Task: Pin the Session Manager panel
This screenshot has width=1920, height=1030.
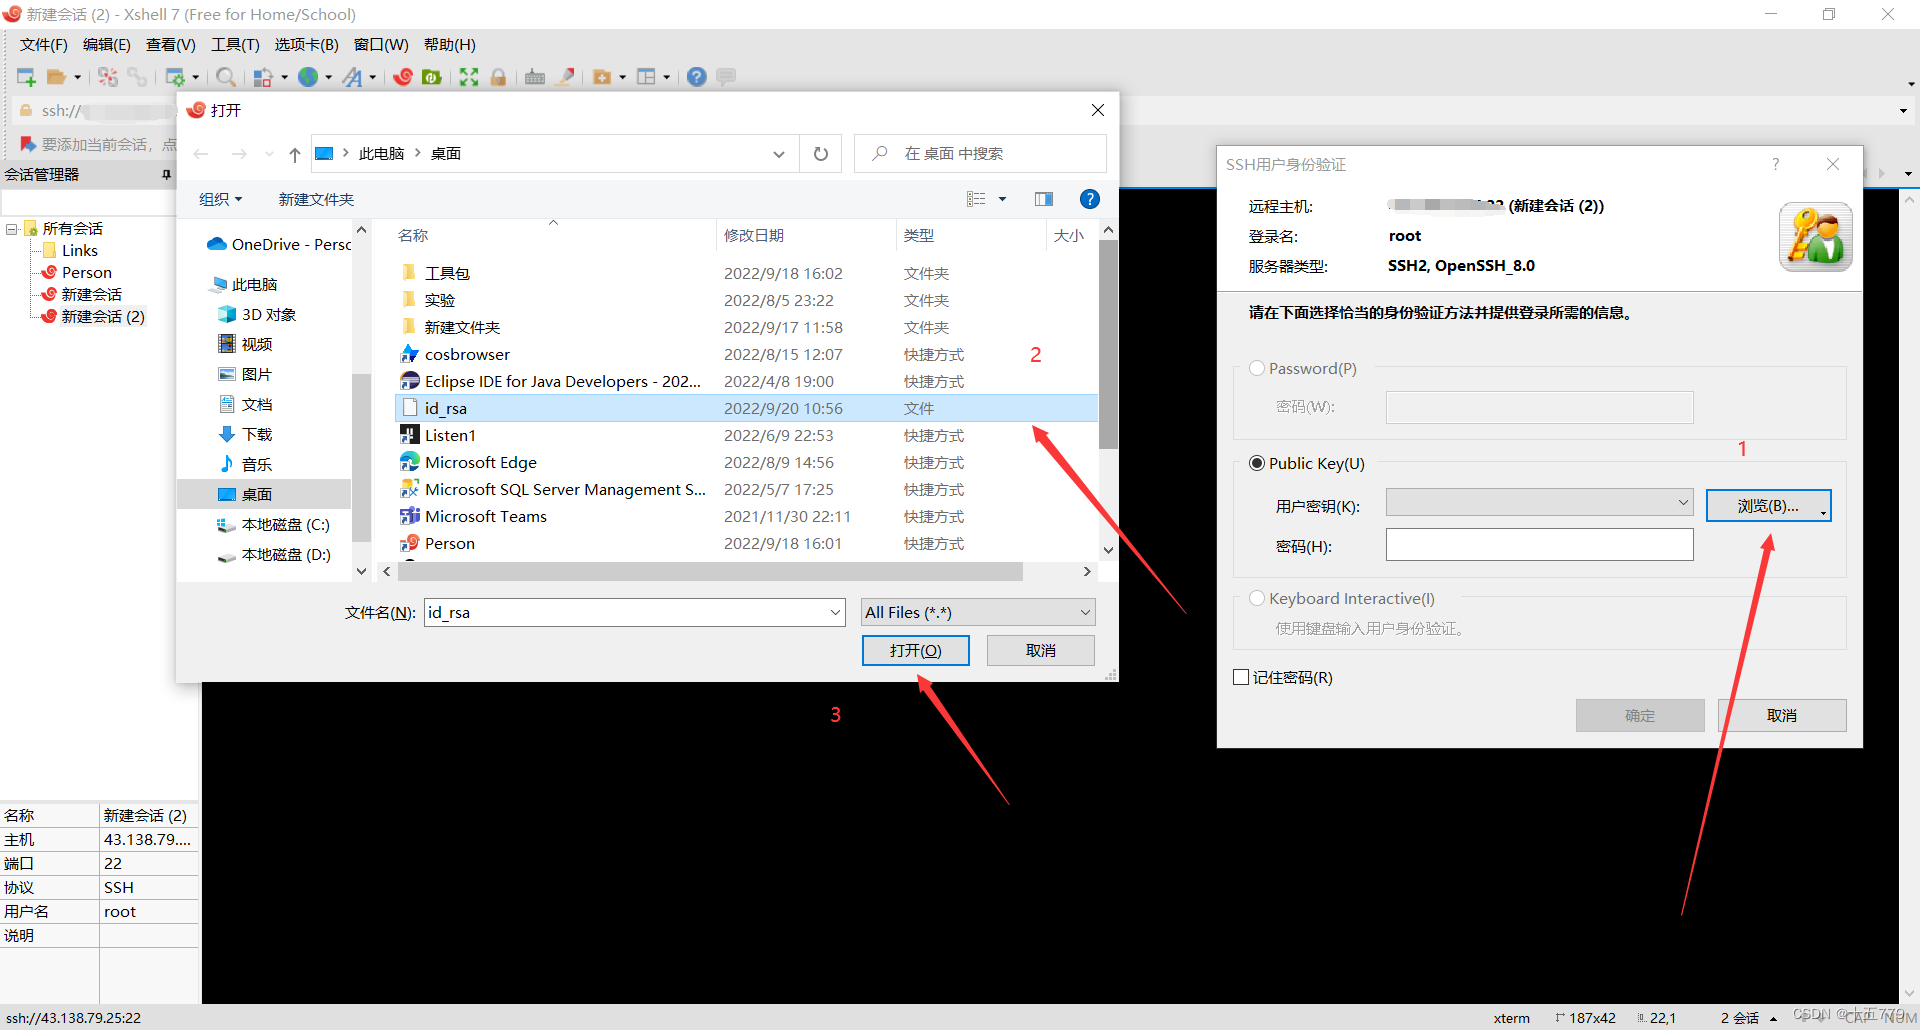Action: click(x=166, y=175)
